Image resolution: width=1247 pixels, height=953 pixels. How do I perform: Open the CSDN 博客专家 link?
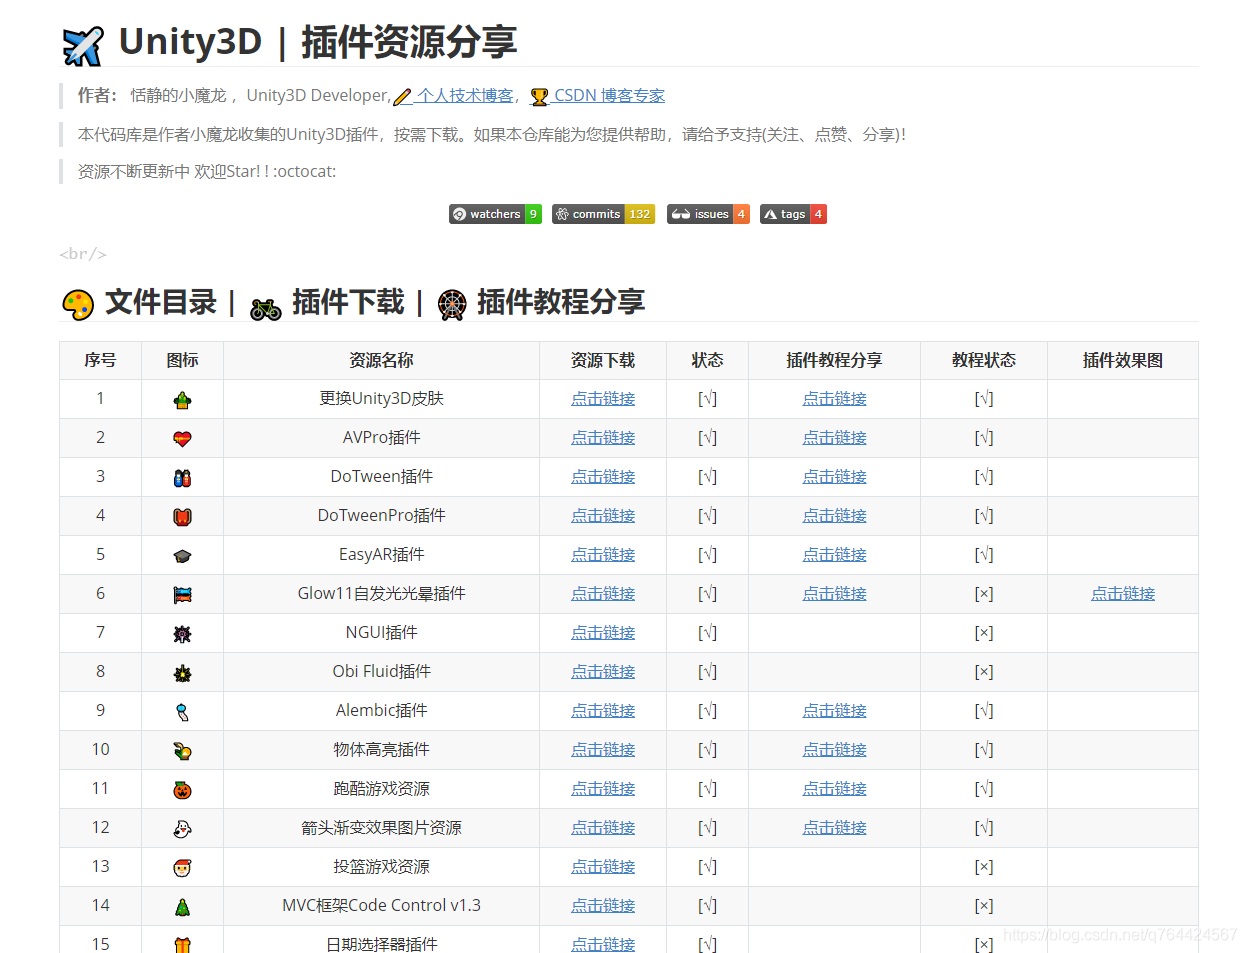tap(609, 95)
